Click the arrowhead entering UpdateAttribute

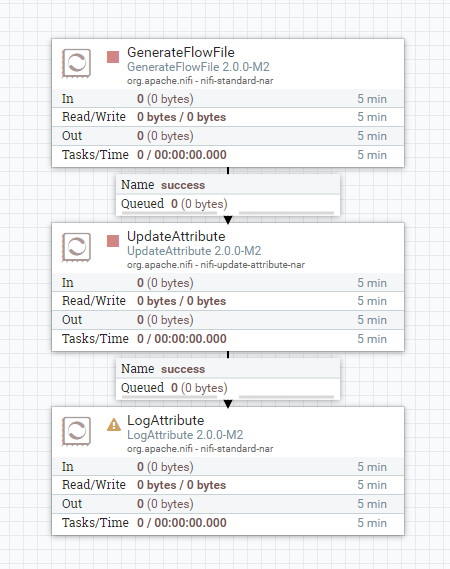tap(228, 220)
